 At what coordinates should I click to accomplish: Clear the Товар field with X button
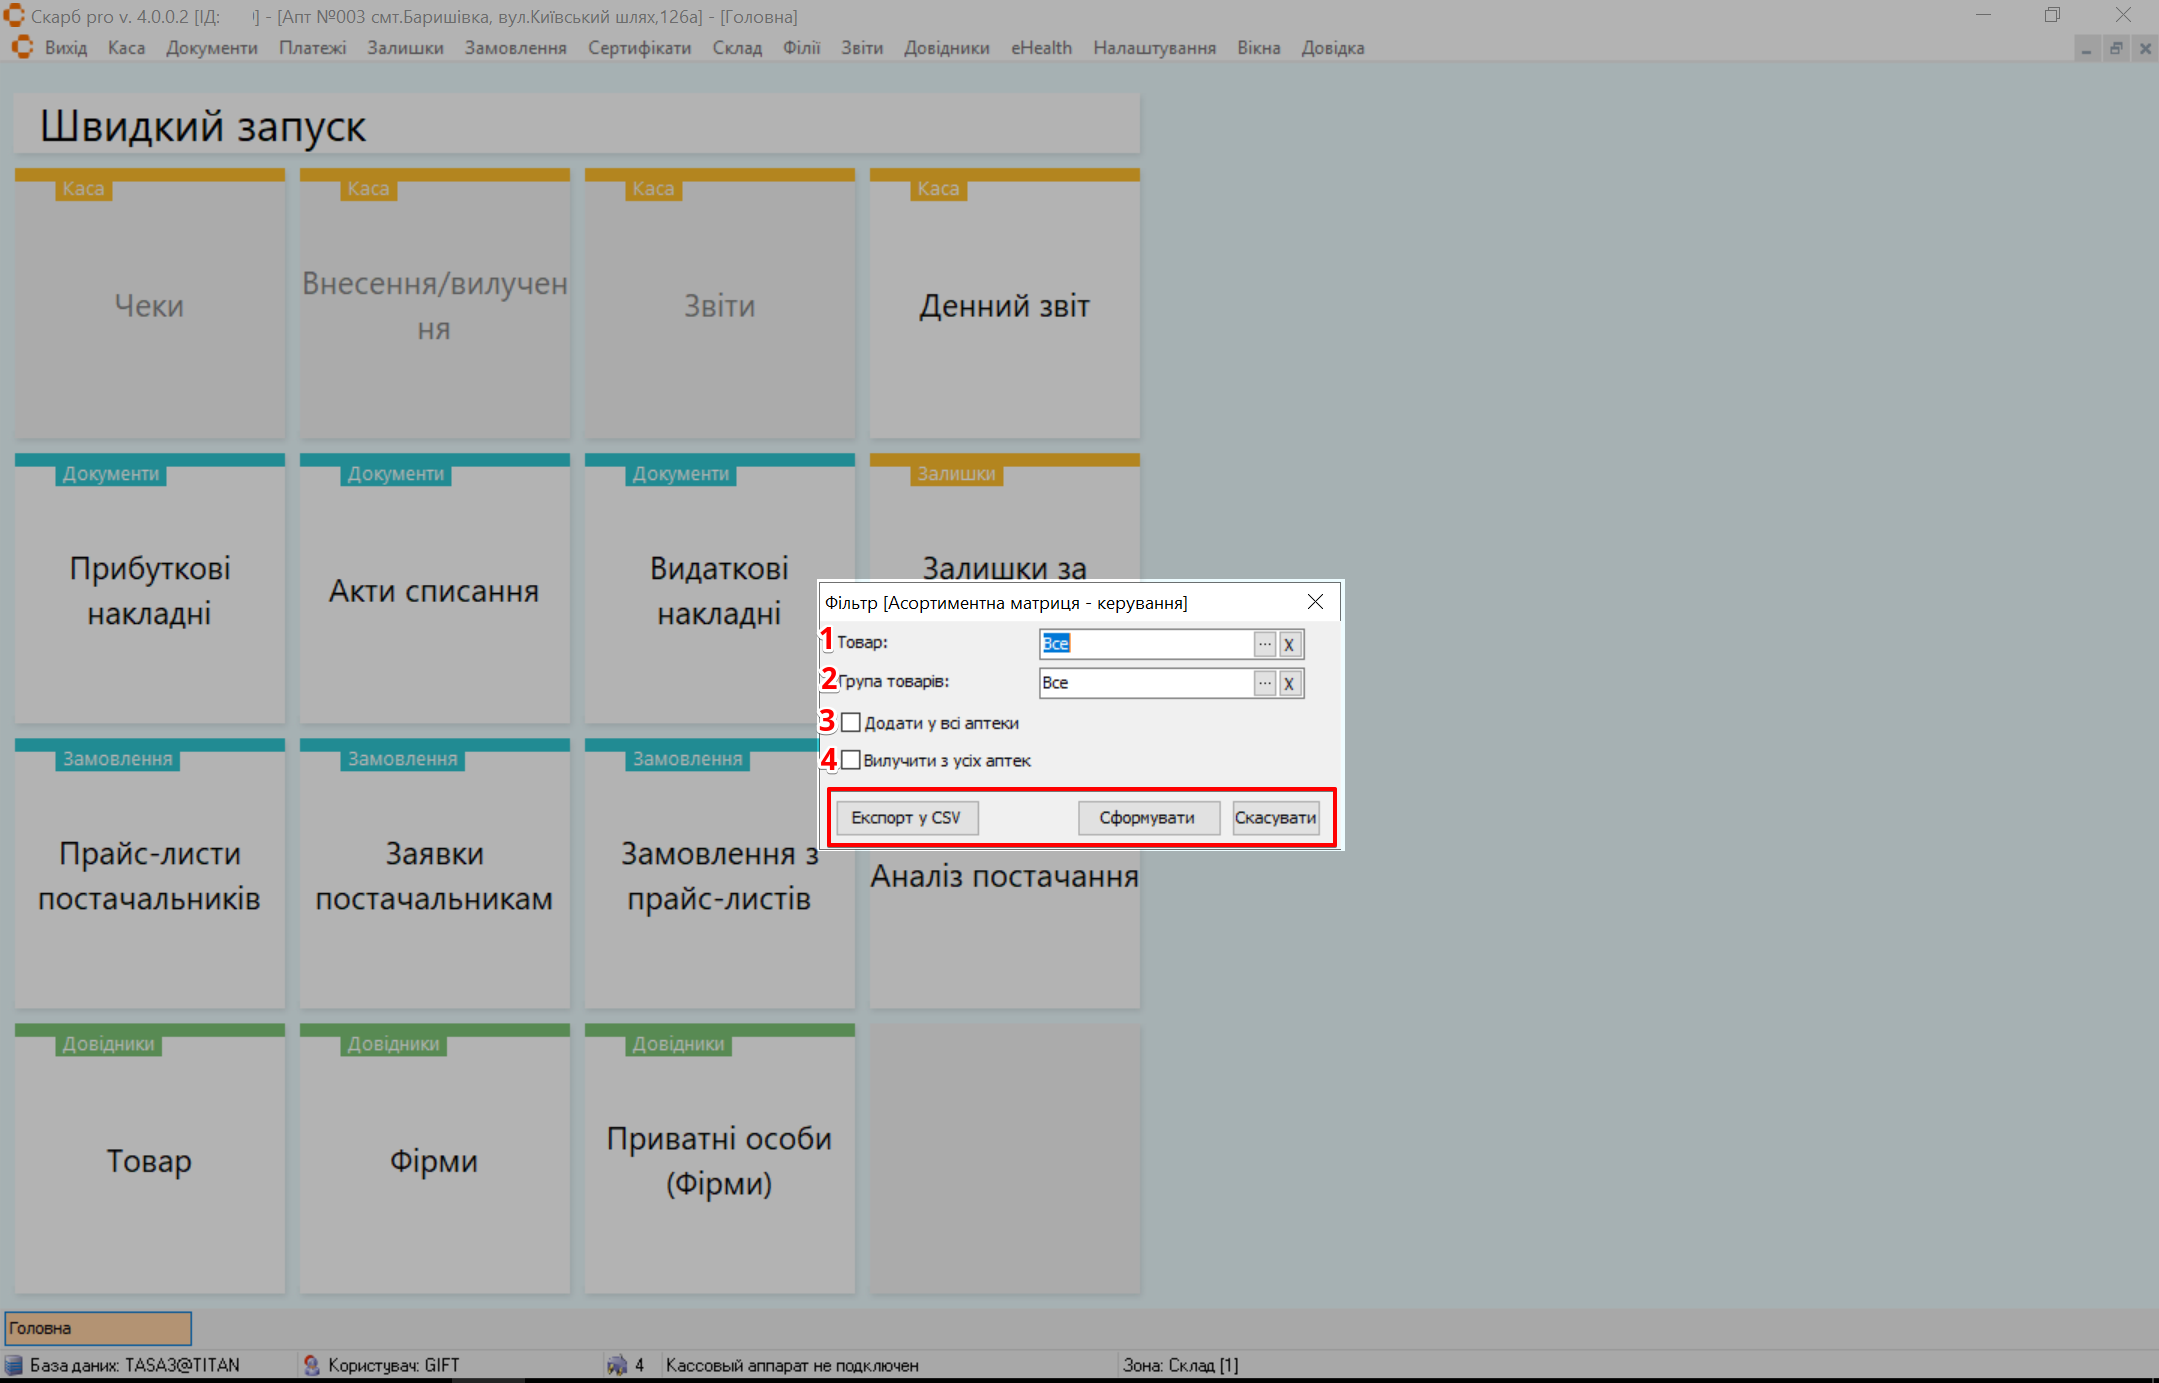(x=1289, y=644)
